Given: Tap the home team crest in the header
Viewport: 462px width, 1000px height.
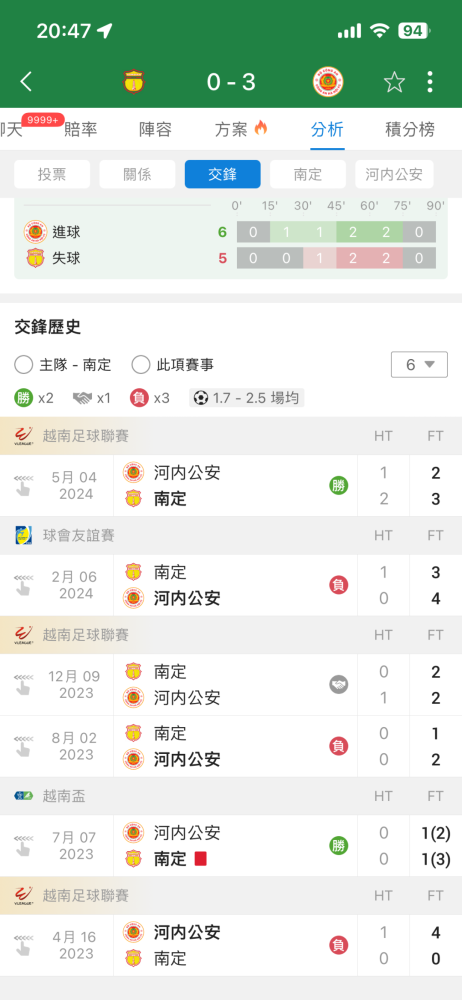Looking at the screenshot, I should pos(134,82).
